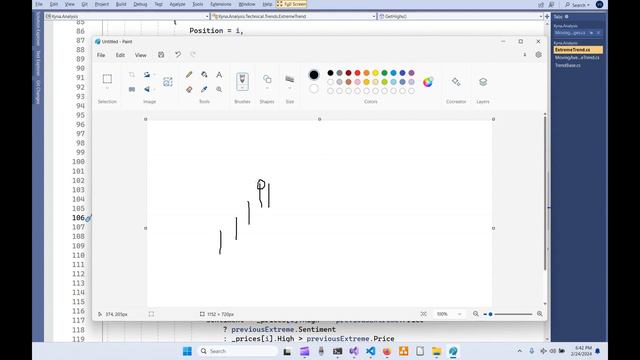640x360 pixels.
Task: Choose the Magnifier tool
Action: click(x=219, y=89)
